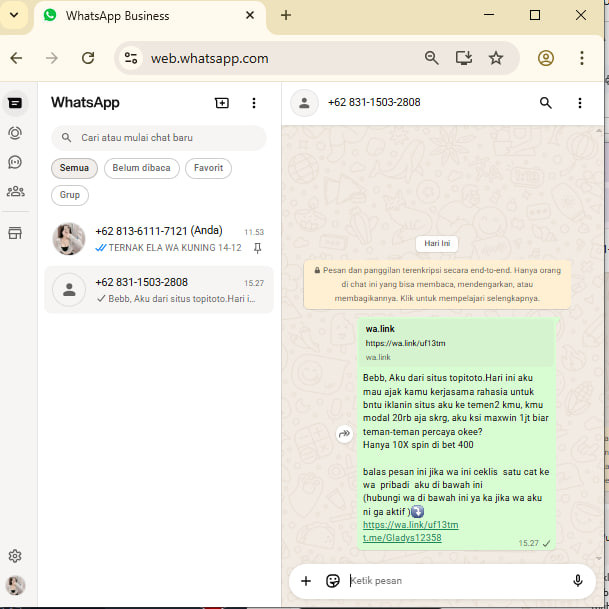Close the WhatsApp Business tab

(250, 16)
